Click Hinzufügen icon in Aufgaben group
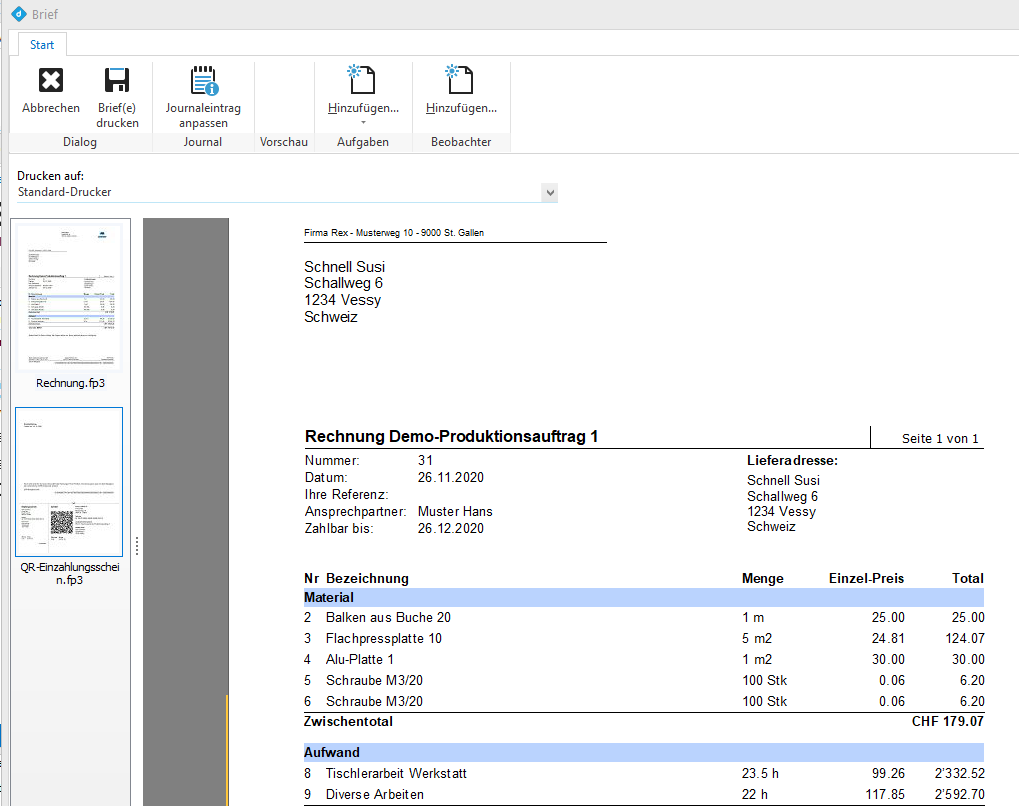Viewport: 1019px width, 806px height. click(363, 81)
